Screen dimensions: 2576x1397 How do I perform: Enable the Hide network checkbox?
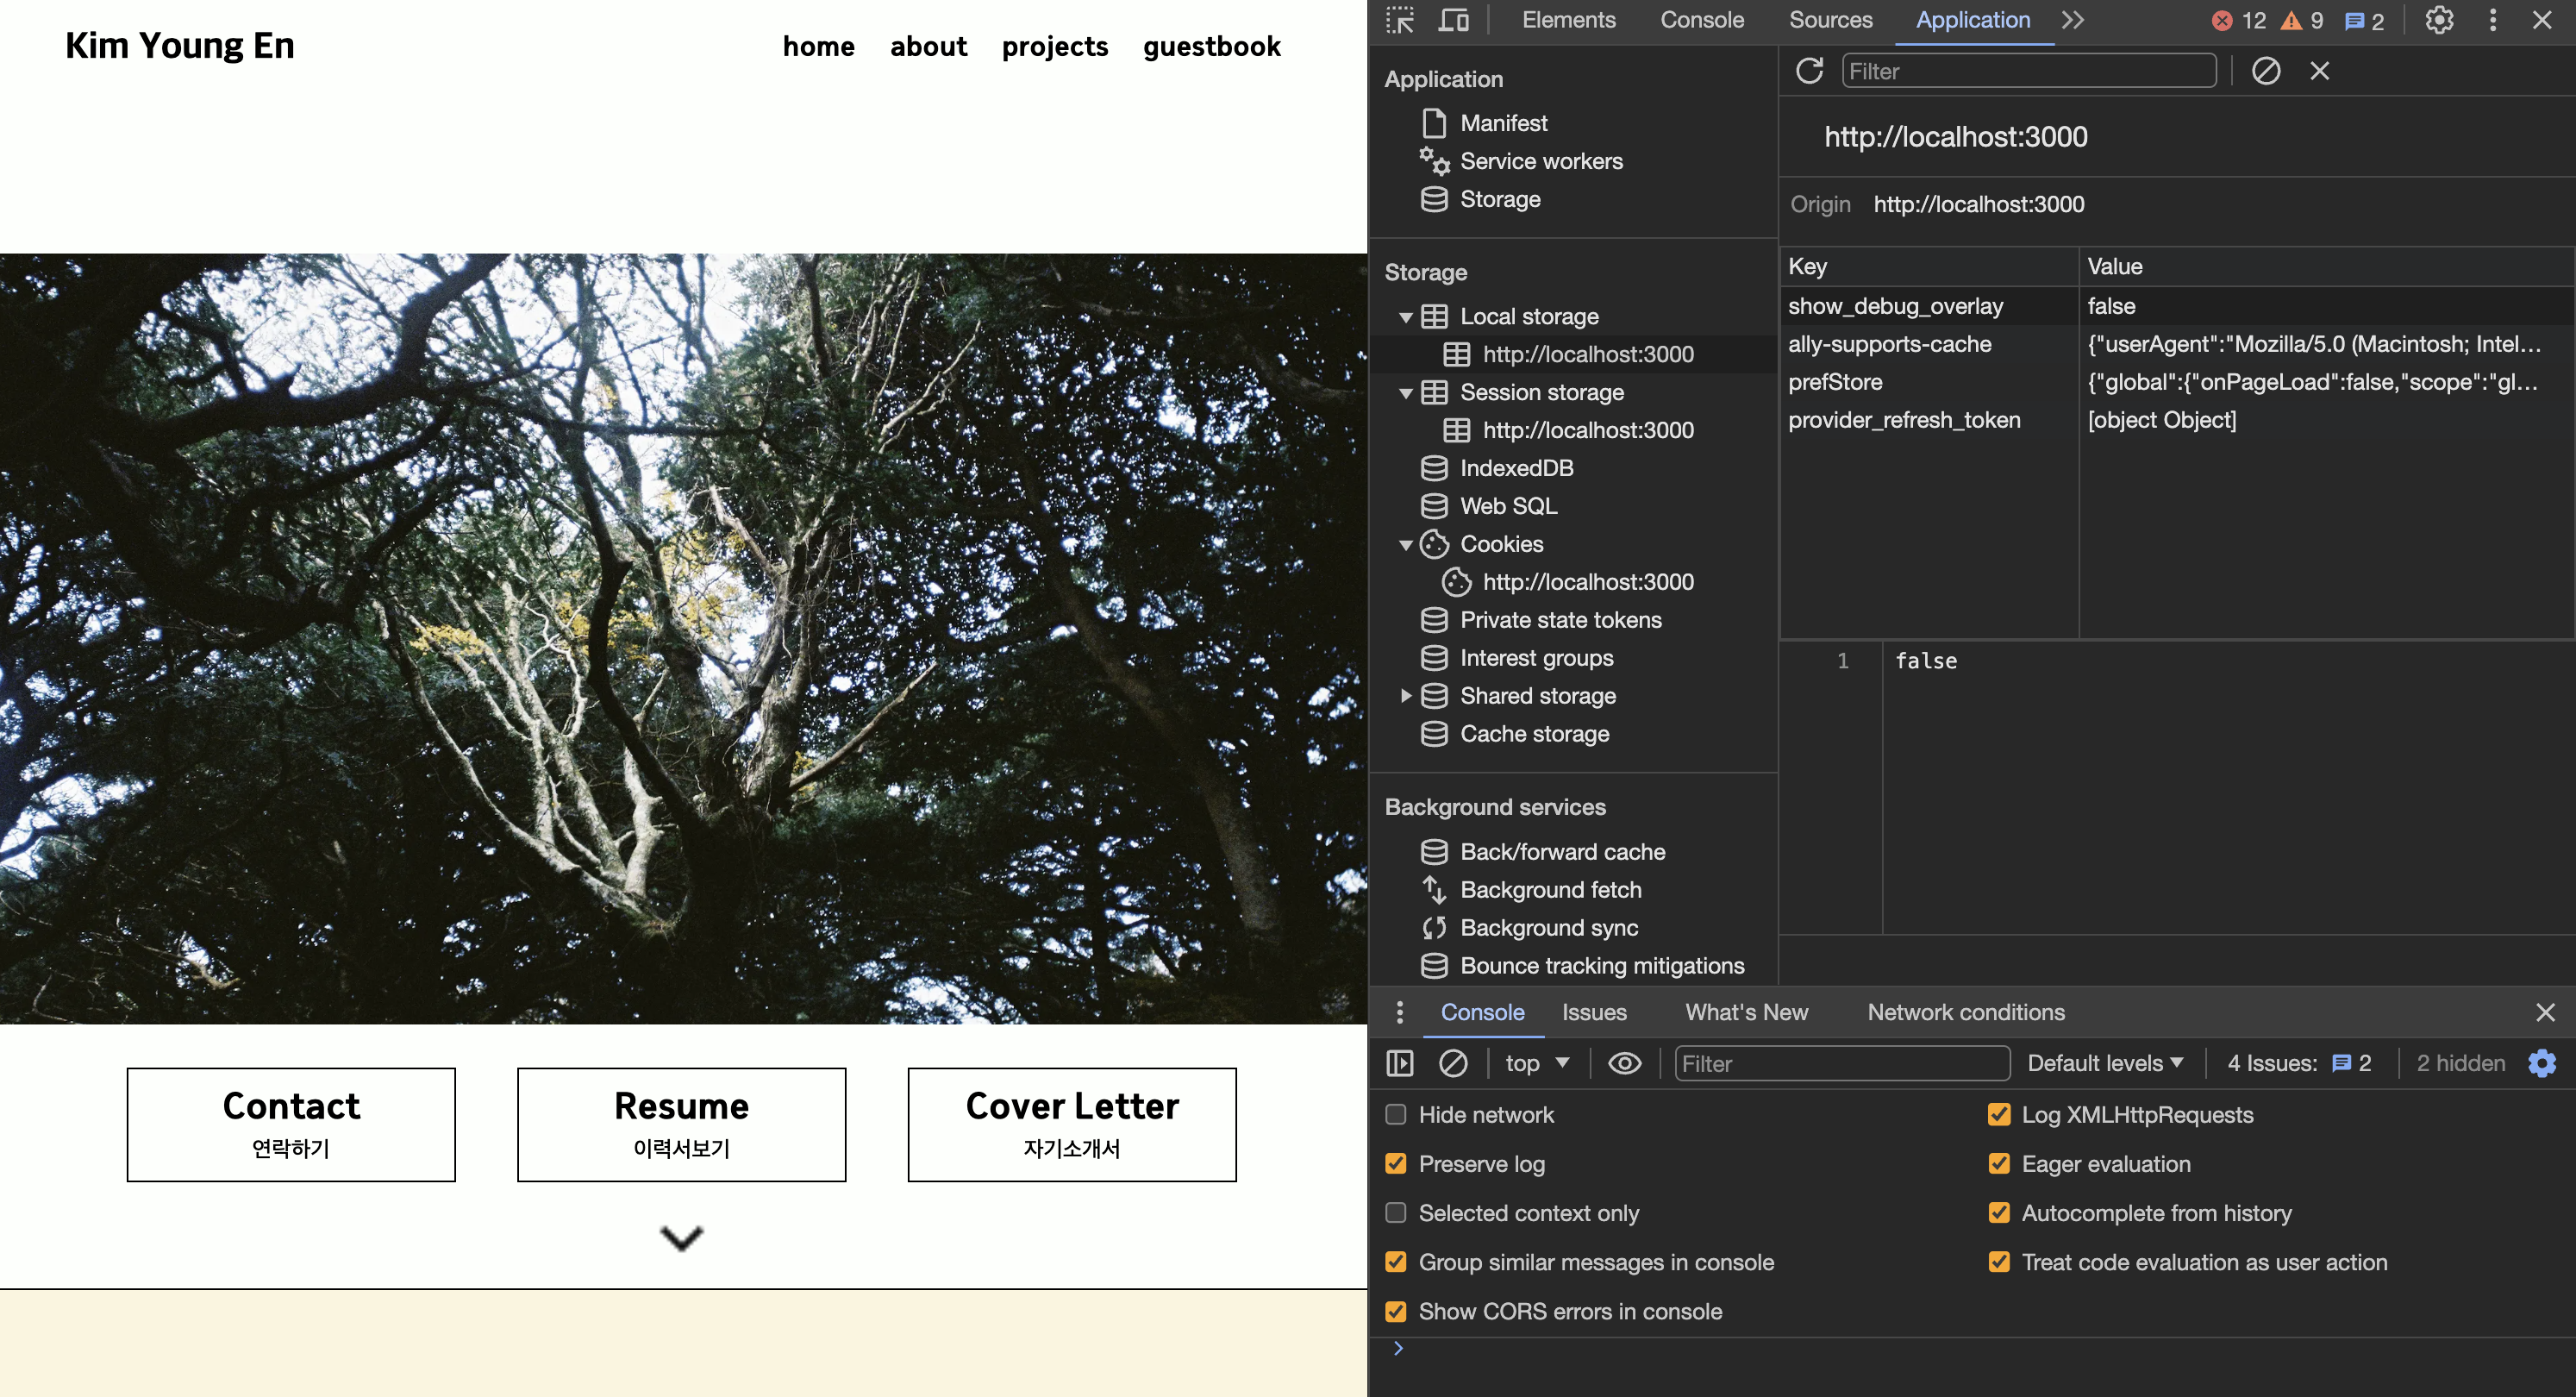(x=1396, y=1114)
